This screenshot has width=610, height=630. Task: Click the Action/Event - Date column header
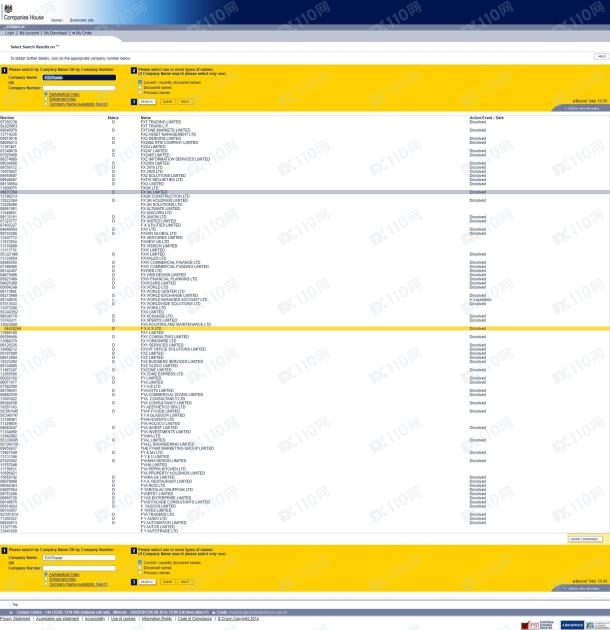(x=486, y=118)
